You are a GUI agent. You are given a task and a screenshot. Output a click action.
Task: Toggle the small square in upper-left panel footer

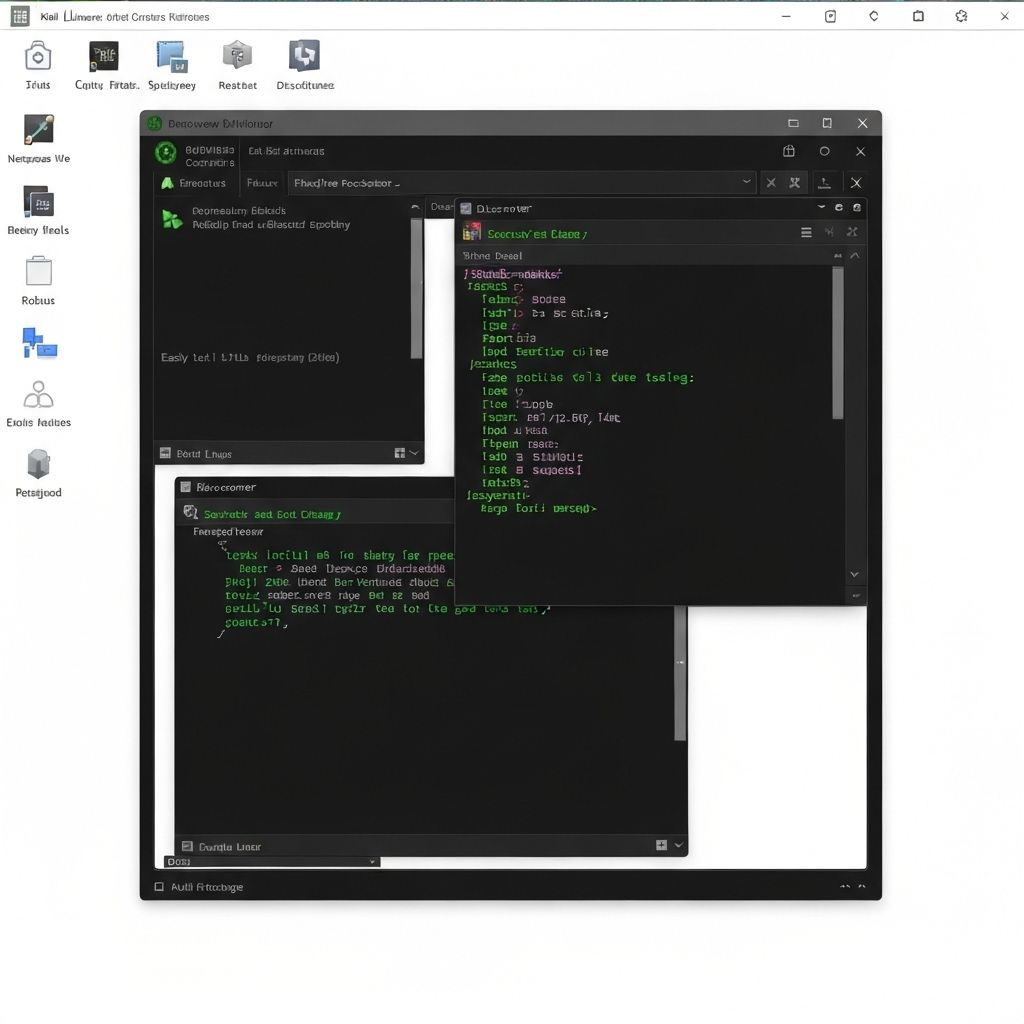coord(165,454)
